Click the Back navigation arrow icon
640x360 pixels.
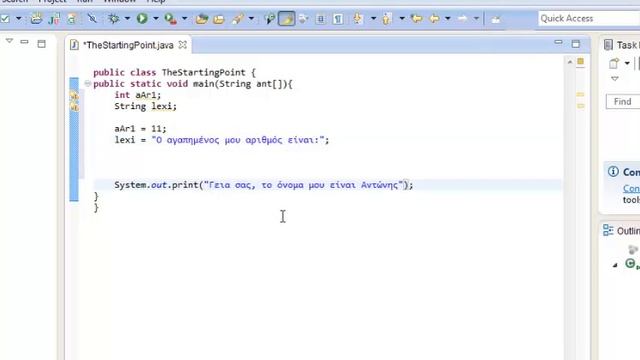coord(435,18)
